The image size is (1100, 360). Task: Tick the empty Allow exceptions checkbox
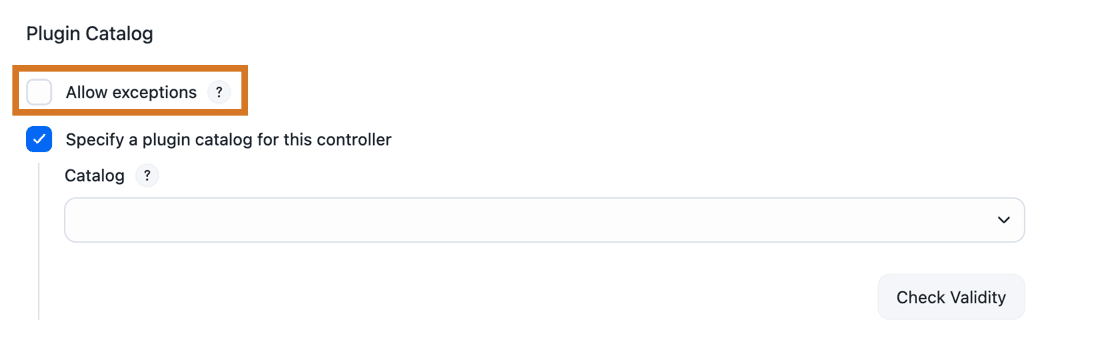pos(39,92)
